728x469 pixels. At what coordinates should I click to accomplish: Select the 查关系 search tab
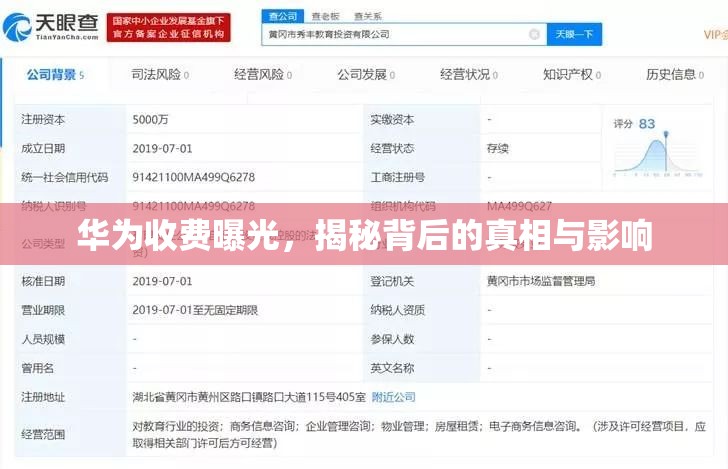(368, 16)
